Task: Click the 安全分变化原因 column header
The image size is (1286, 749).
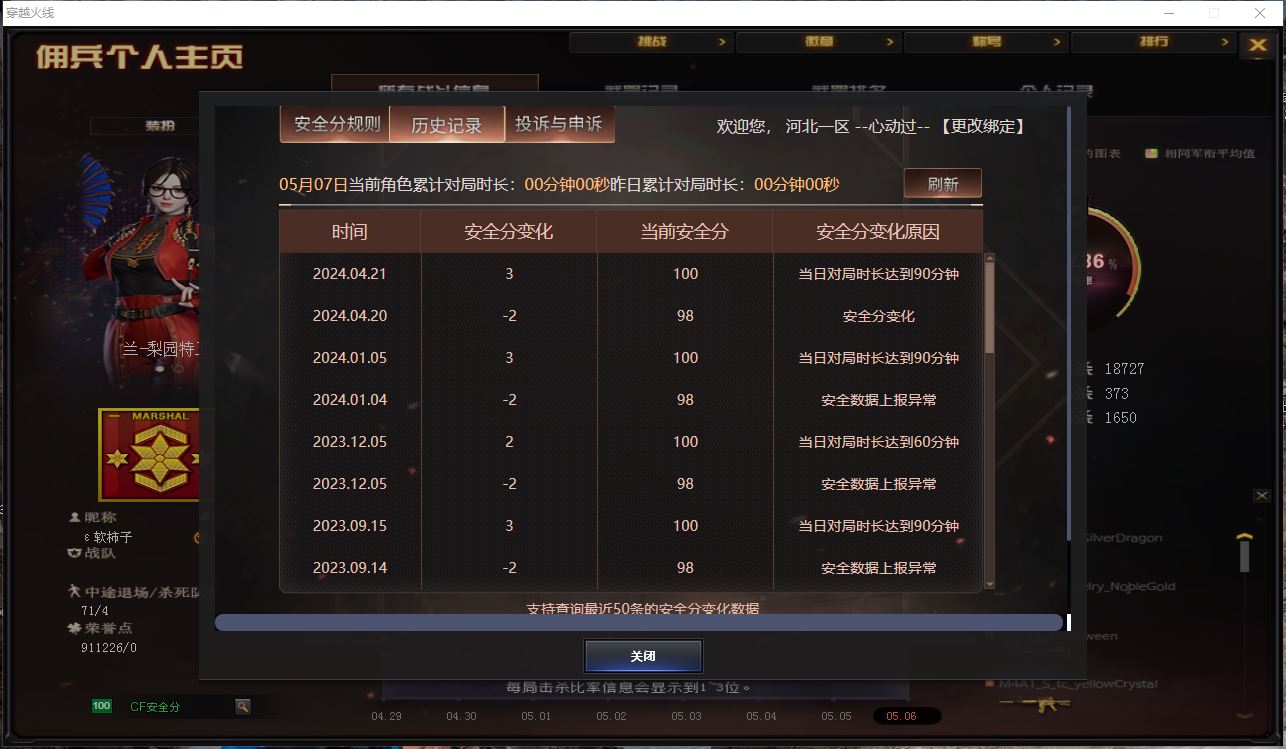Action: [x=878, y=232]
